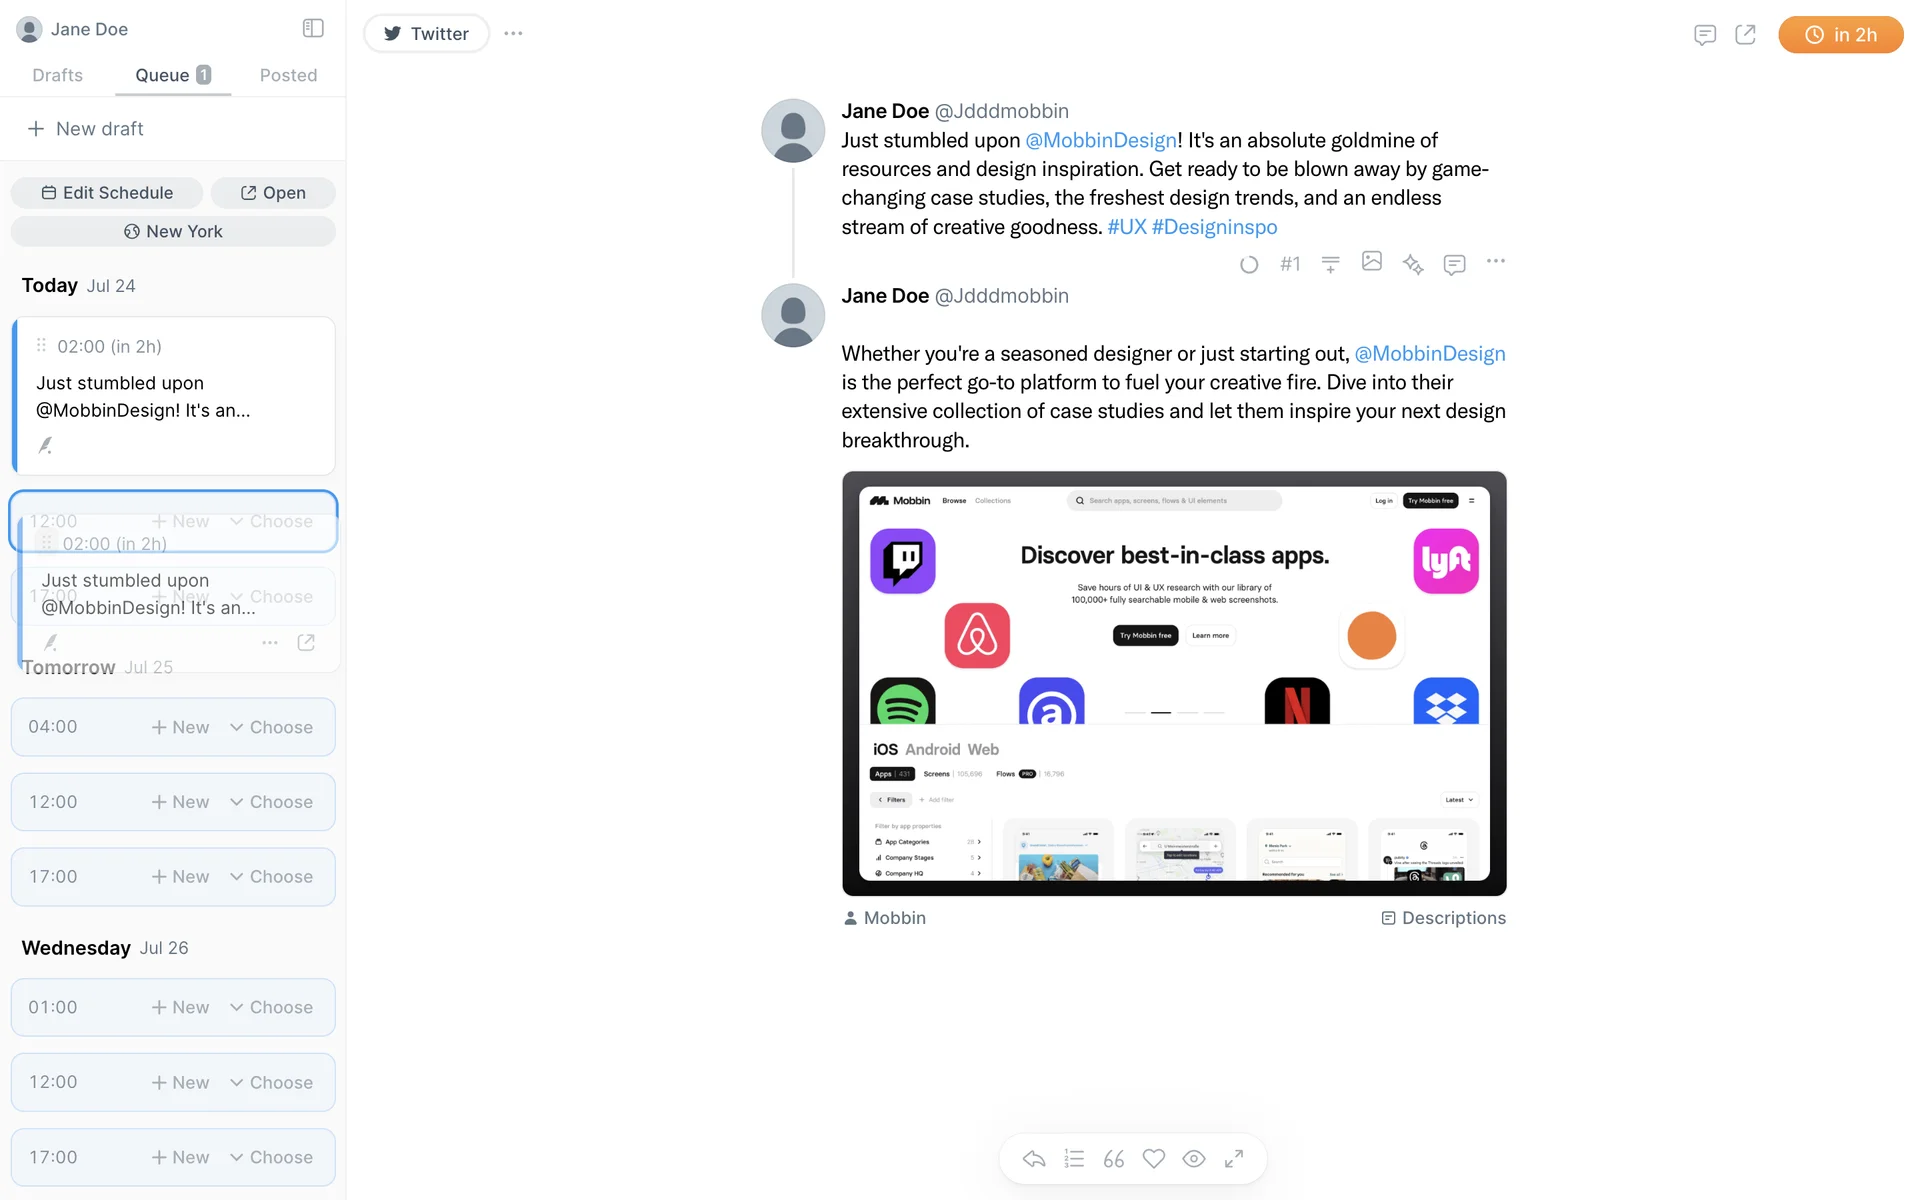Open the comments icon in top bar
Image resolution: width=1920 pixels, height=1200 pixels.
[1705, 35]
